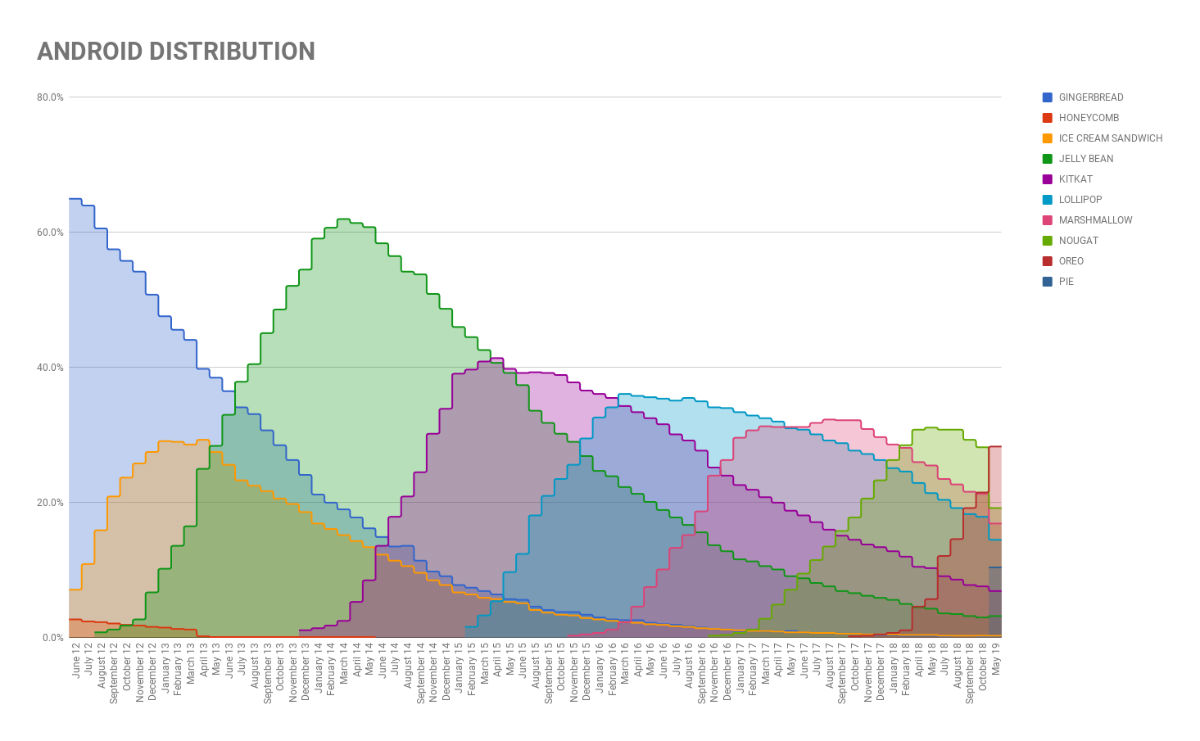Screen dimensions: 1200x741
Task: Click the Jelly Bean green legend swatch
Action: pos(1047,159)
